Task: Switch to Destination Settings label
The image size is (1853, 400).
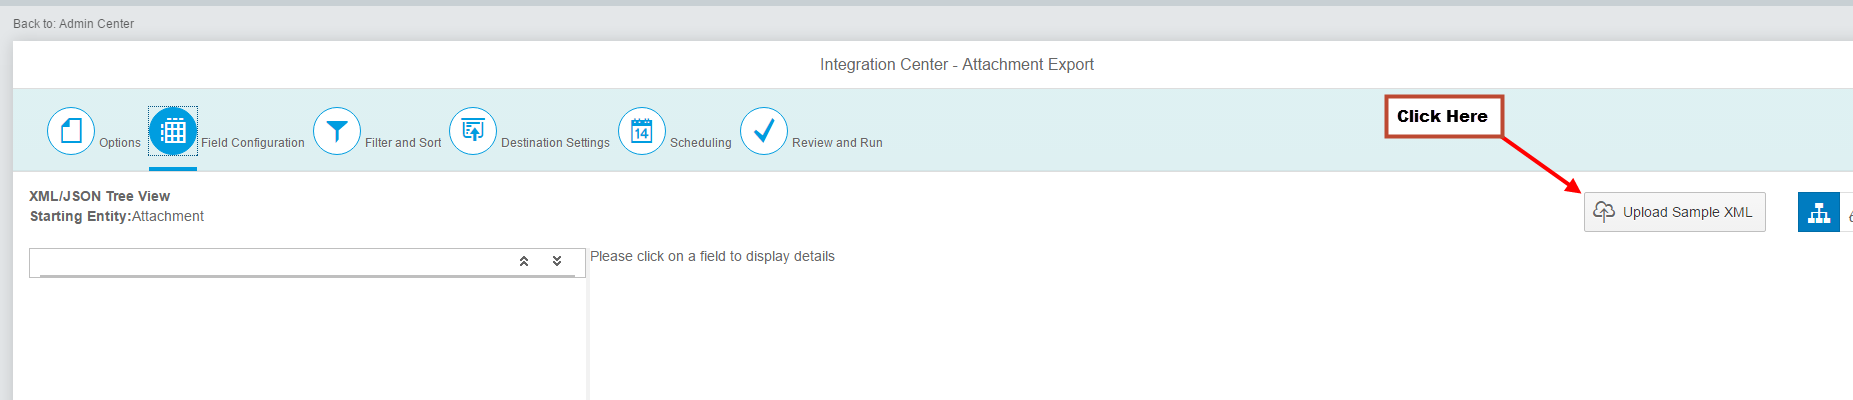Action: tap(555, 143)
